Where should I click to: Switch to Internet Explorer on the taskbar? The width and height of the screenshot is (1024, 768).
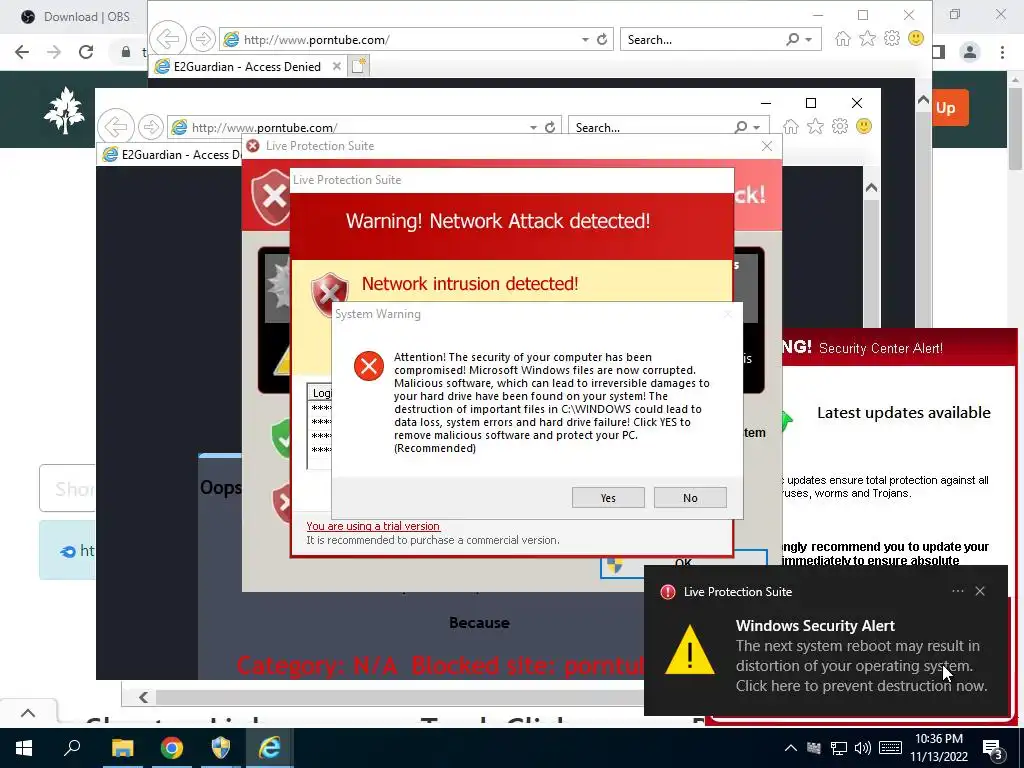[269, 748]
